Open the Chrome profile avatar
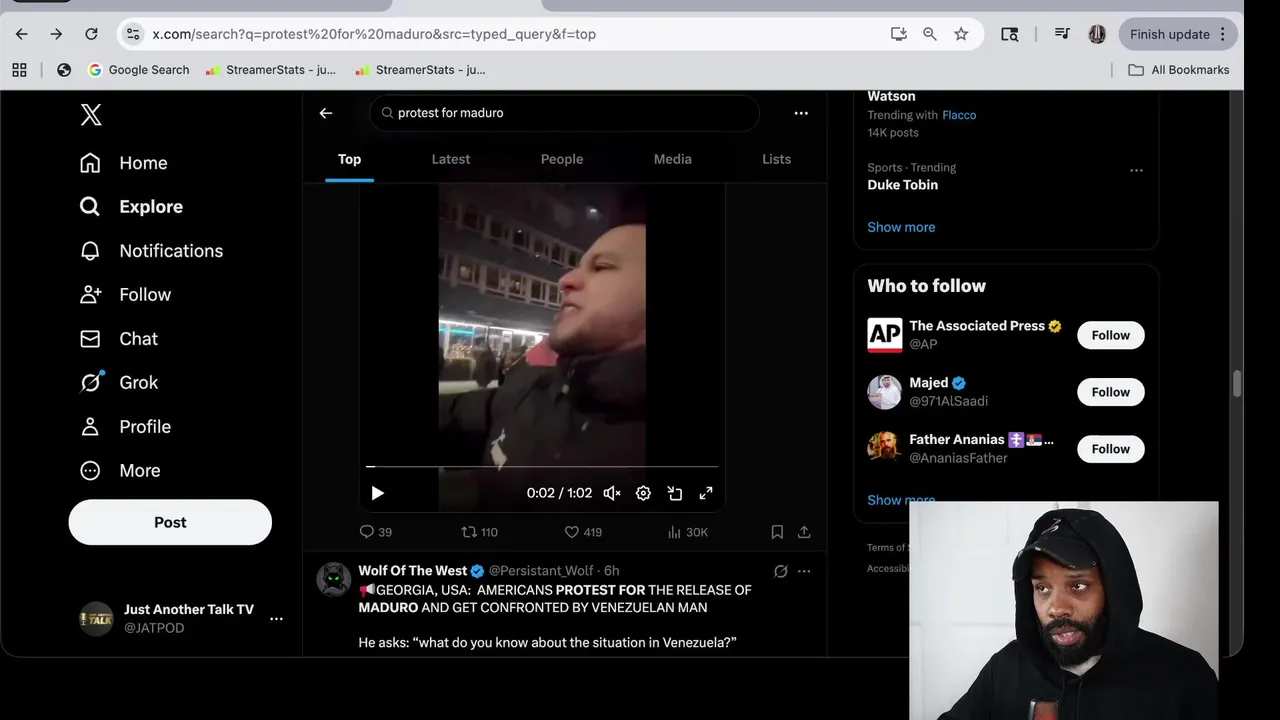 pos(1097,34)
